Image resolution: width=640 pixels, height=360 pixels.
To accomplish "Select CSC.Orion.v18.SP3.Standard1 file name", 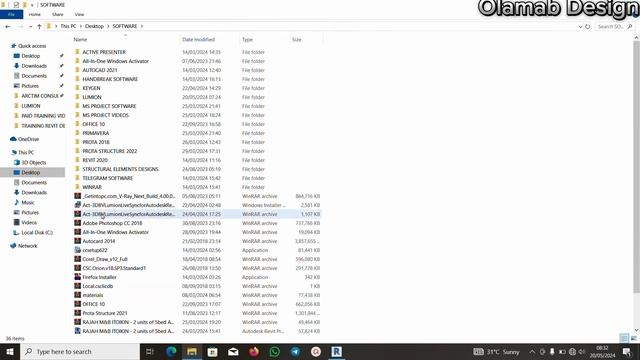I will (114, 268).
